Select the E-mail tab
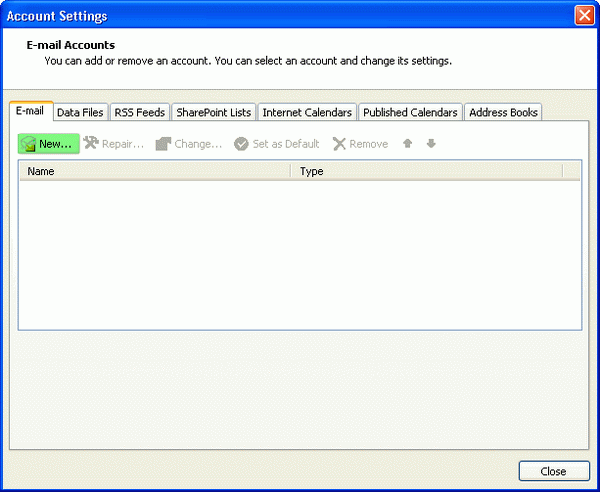This screenshot has width=600, height=492. tap(30, 112)
